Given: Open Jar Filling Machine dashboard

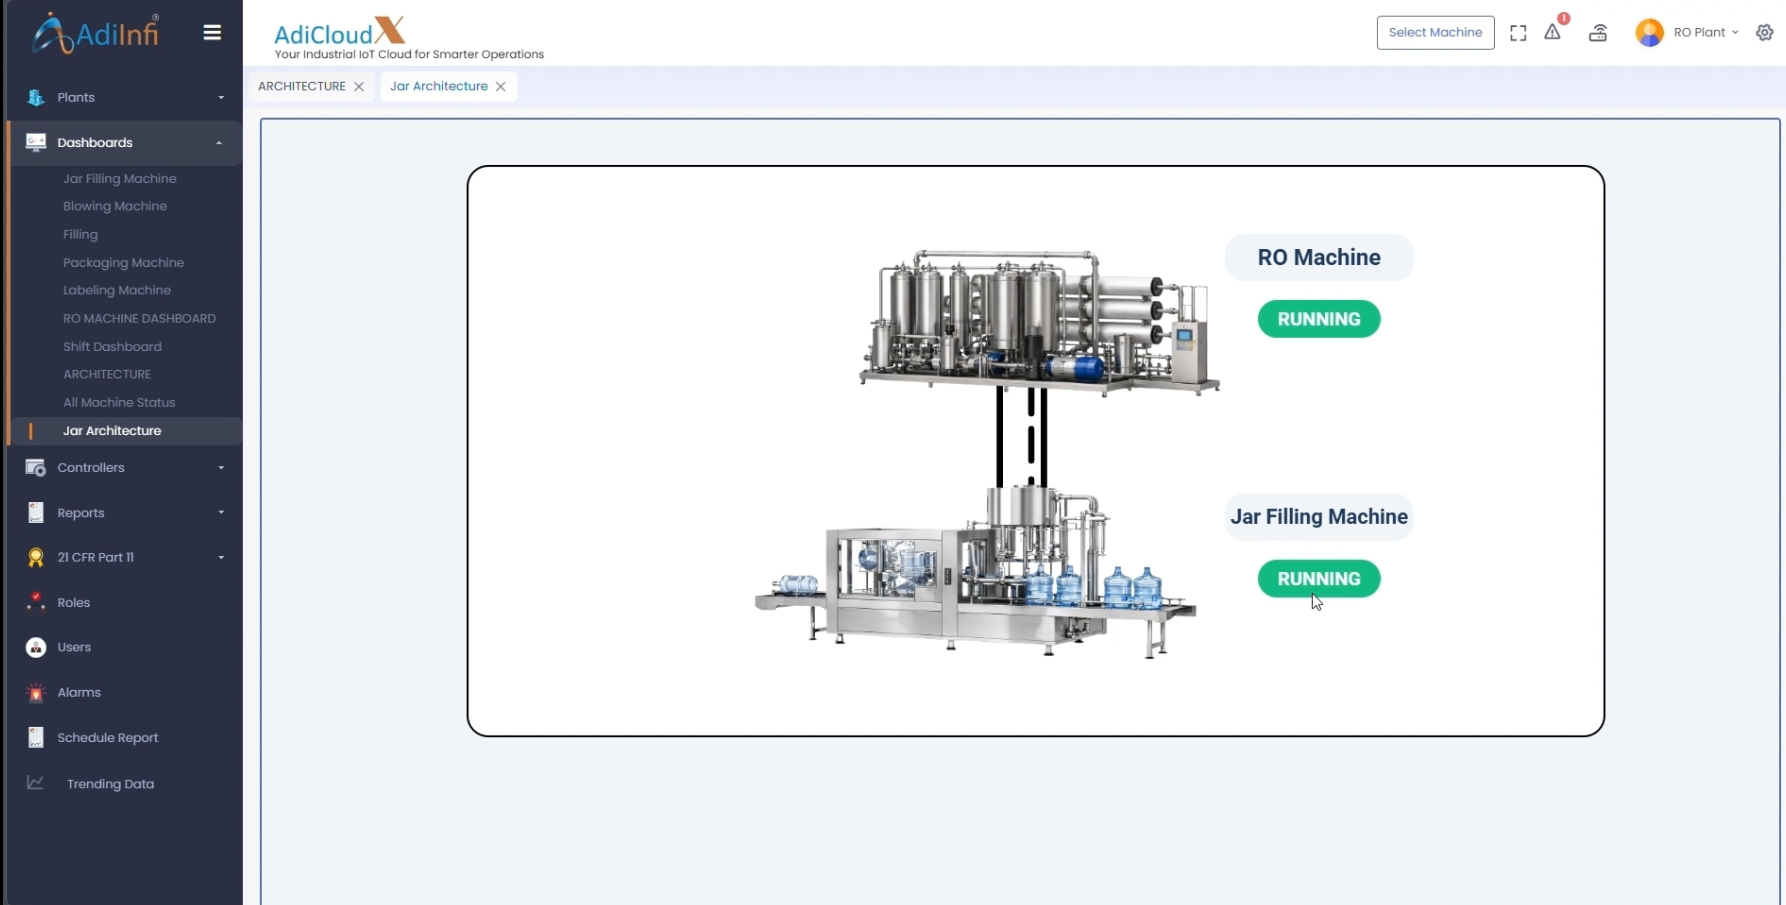Looking at the screenshot, I should pyautogui.click(x=119, y=179).
